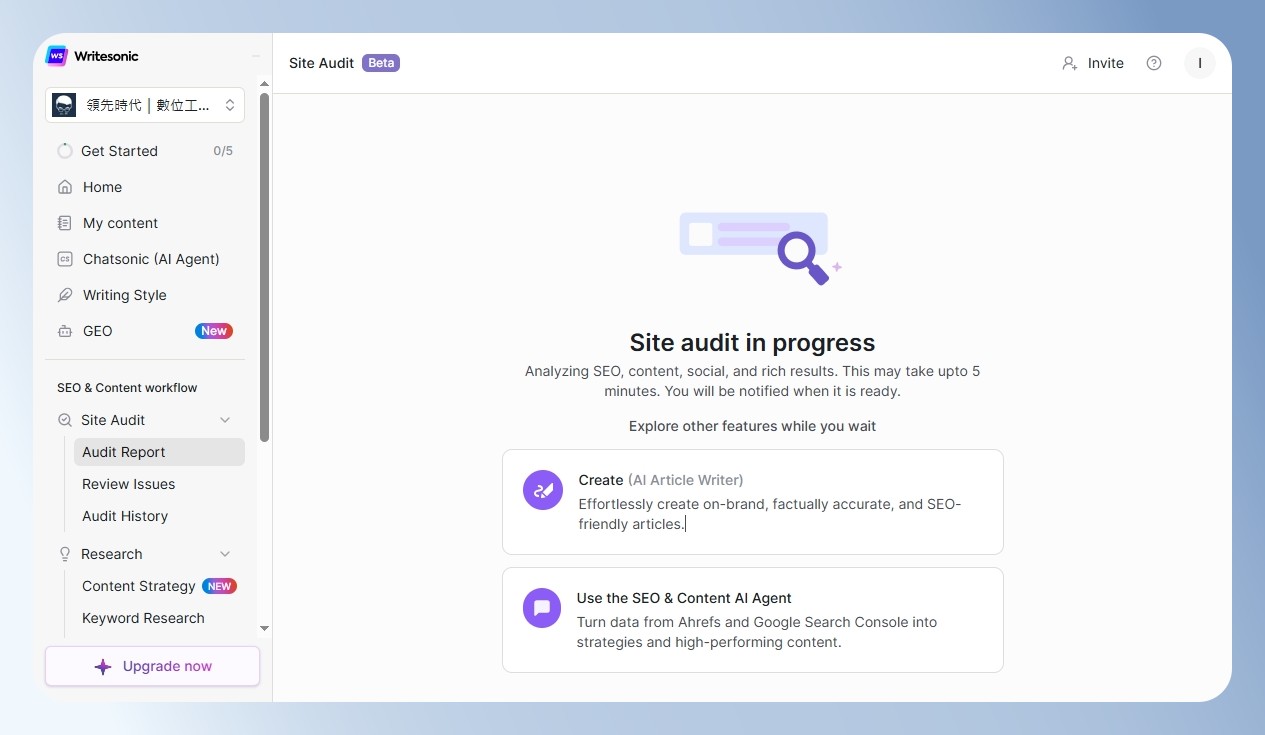Open the user avatar "I" menu
Viewport: 1265px width, 735px height.
tap(1199, 63)
